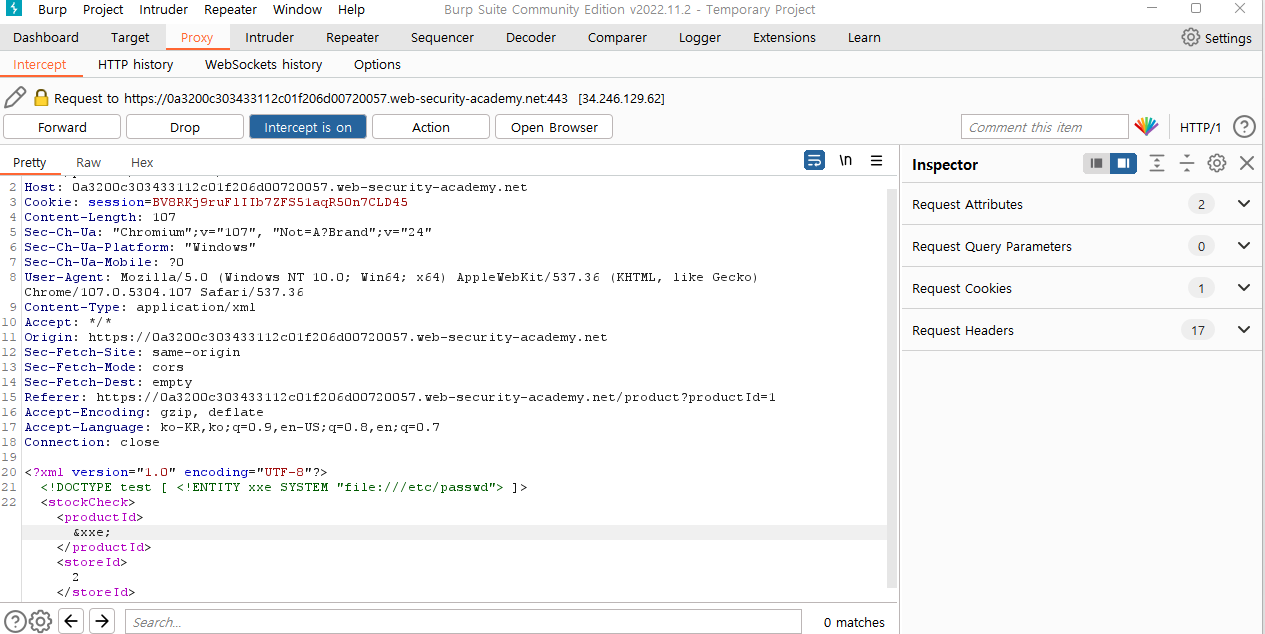Click the session cookie value text
Image resolution: width=1265 pixels, height=634 pixels.
pos(279,202)
